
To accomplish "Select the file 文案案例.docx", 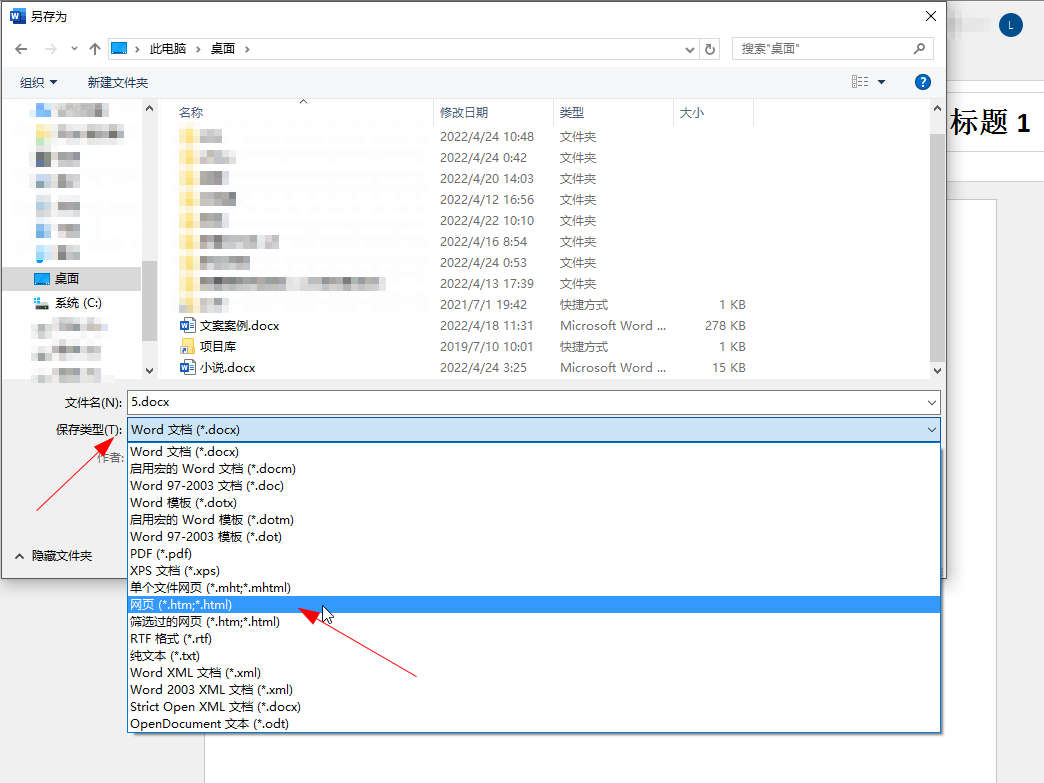I will point(240,326).
